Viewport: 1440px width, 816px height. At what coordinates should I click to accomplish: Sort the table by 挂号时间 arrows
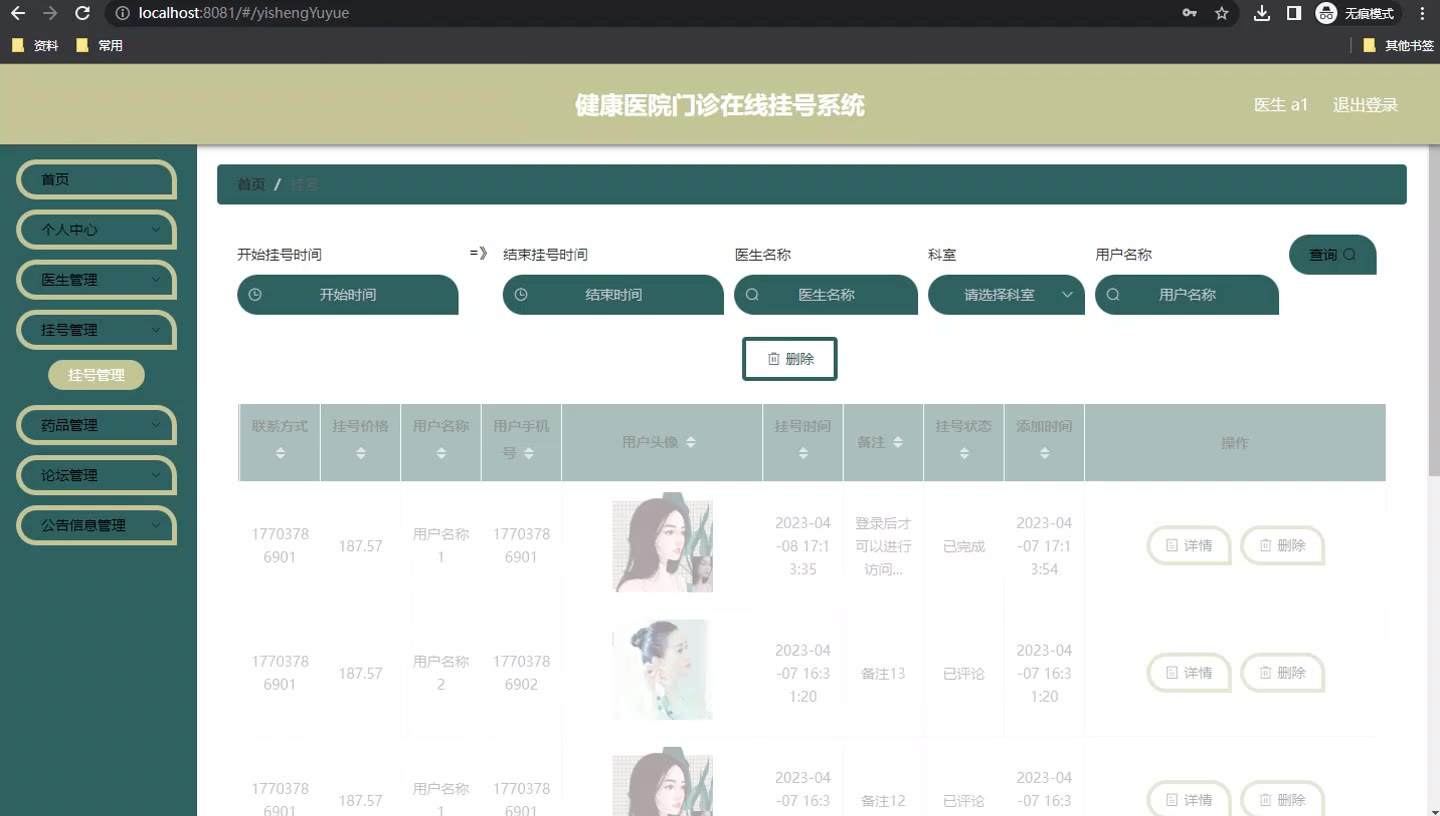click(x=803, y=453)
